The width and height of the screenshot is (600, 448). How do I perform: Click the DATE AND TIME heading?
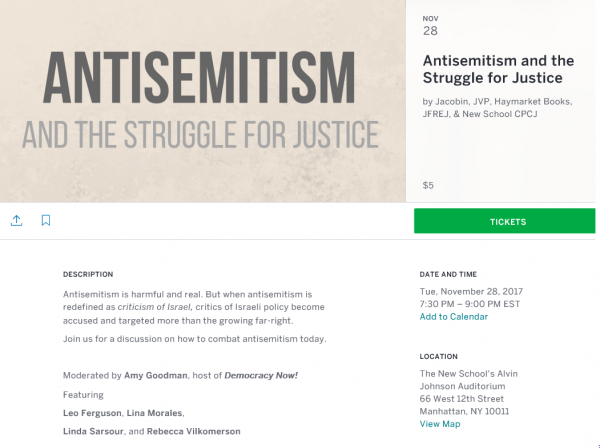448,274
